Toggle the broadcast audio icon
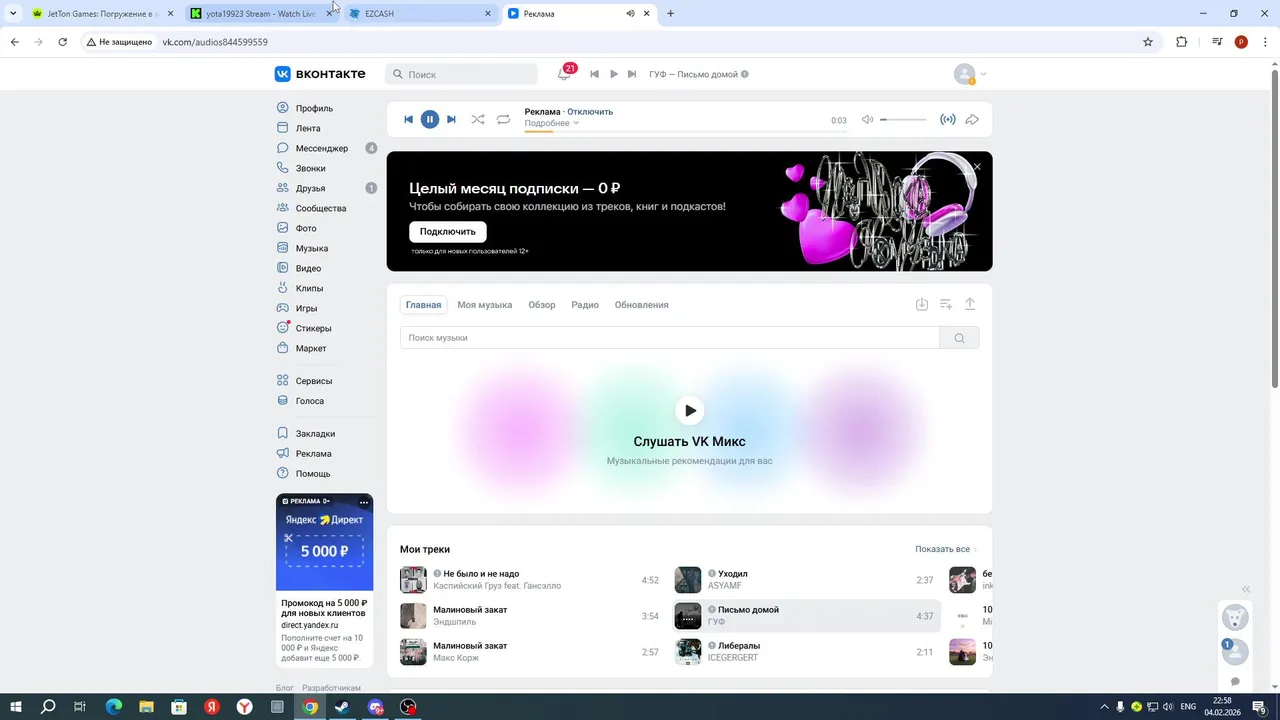The width and height of the screenshot is (1280, 720). 948,120
